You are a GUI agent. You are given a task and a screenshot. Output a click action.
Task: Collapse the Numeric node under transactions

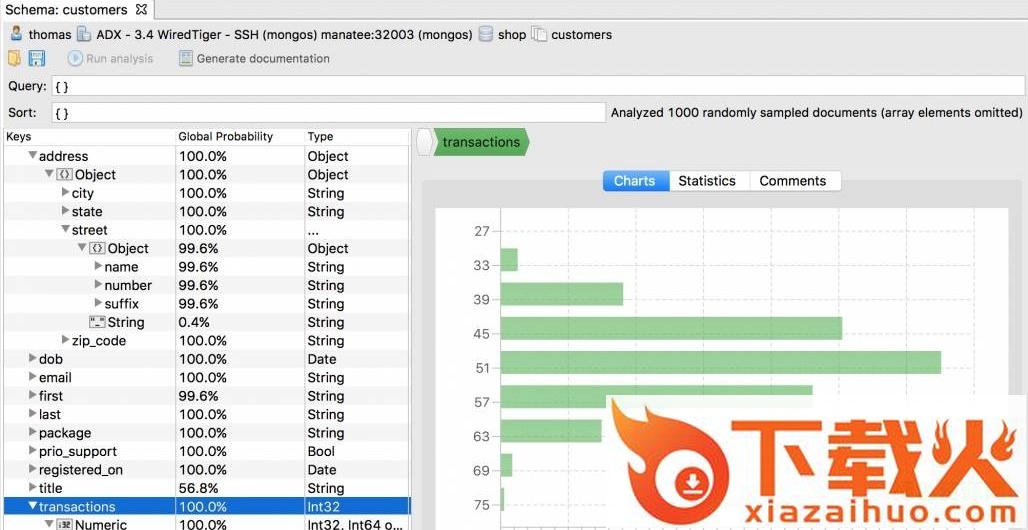[49, 525]
